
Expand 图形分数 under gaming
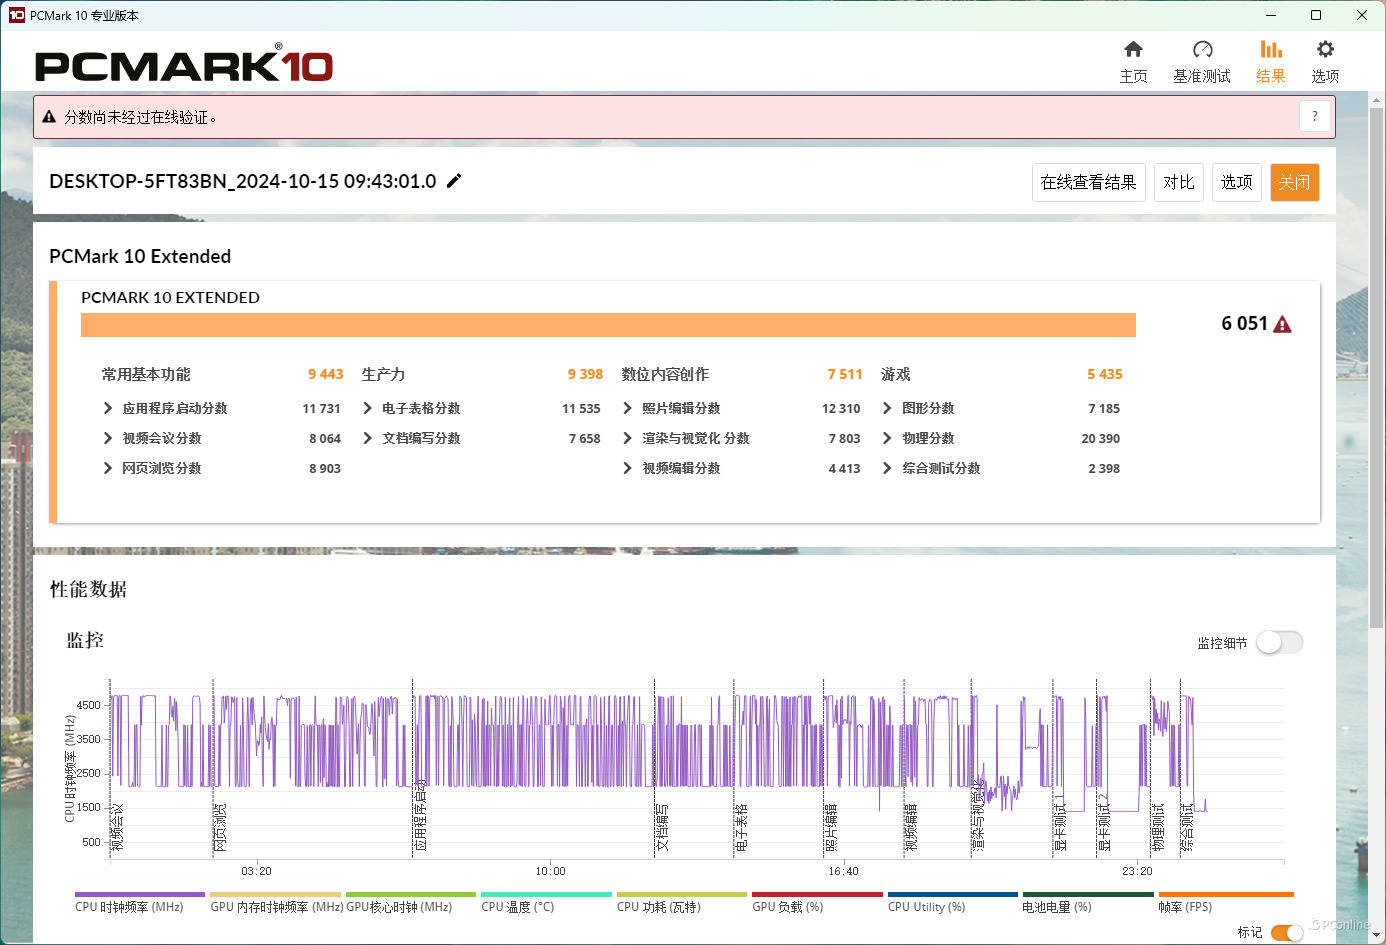point(887,408)
